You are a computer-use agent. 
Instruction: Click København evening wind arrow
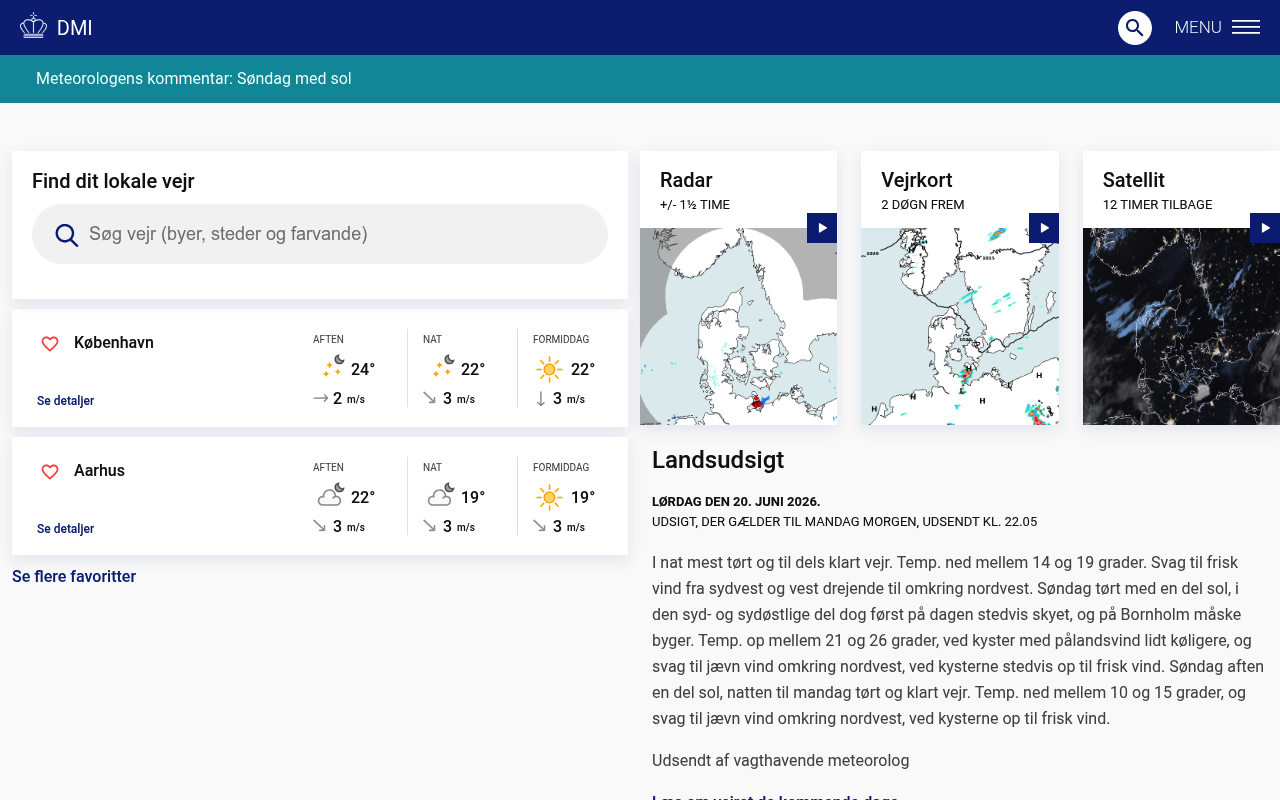pyautogui.click(x=321, y=398)
